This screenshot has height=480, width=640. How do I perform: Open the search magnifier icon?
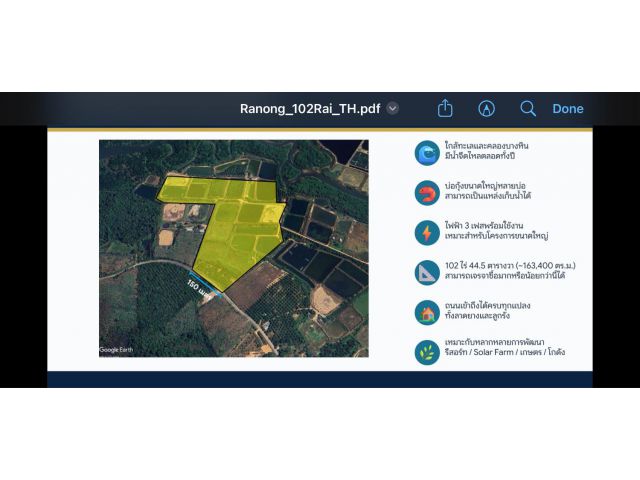[x=528, y=109]
